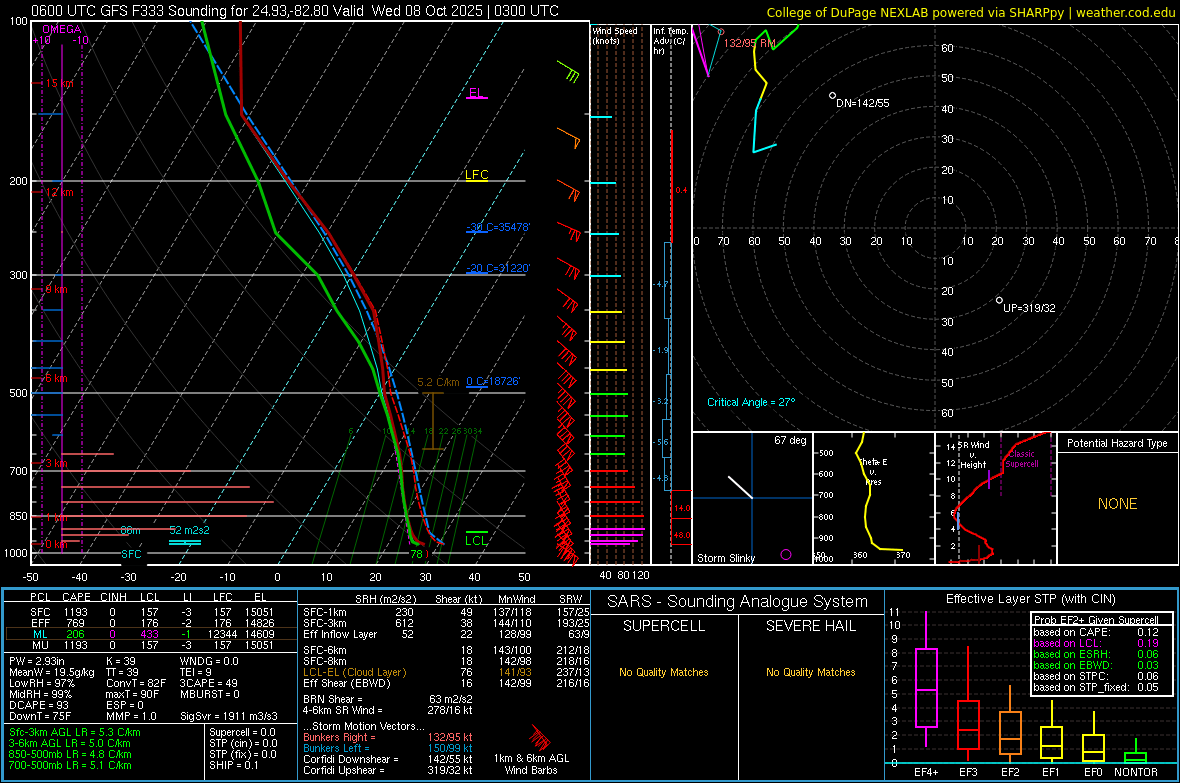The width and height of the screenshot is (1180, 783).
Task: Click the 'Critical Angle = 27°' text
Action: (x=751, y=402)
